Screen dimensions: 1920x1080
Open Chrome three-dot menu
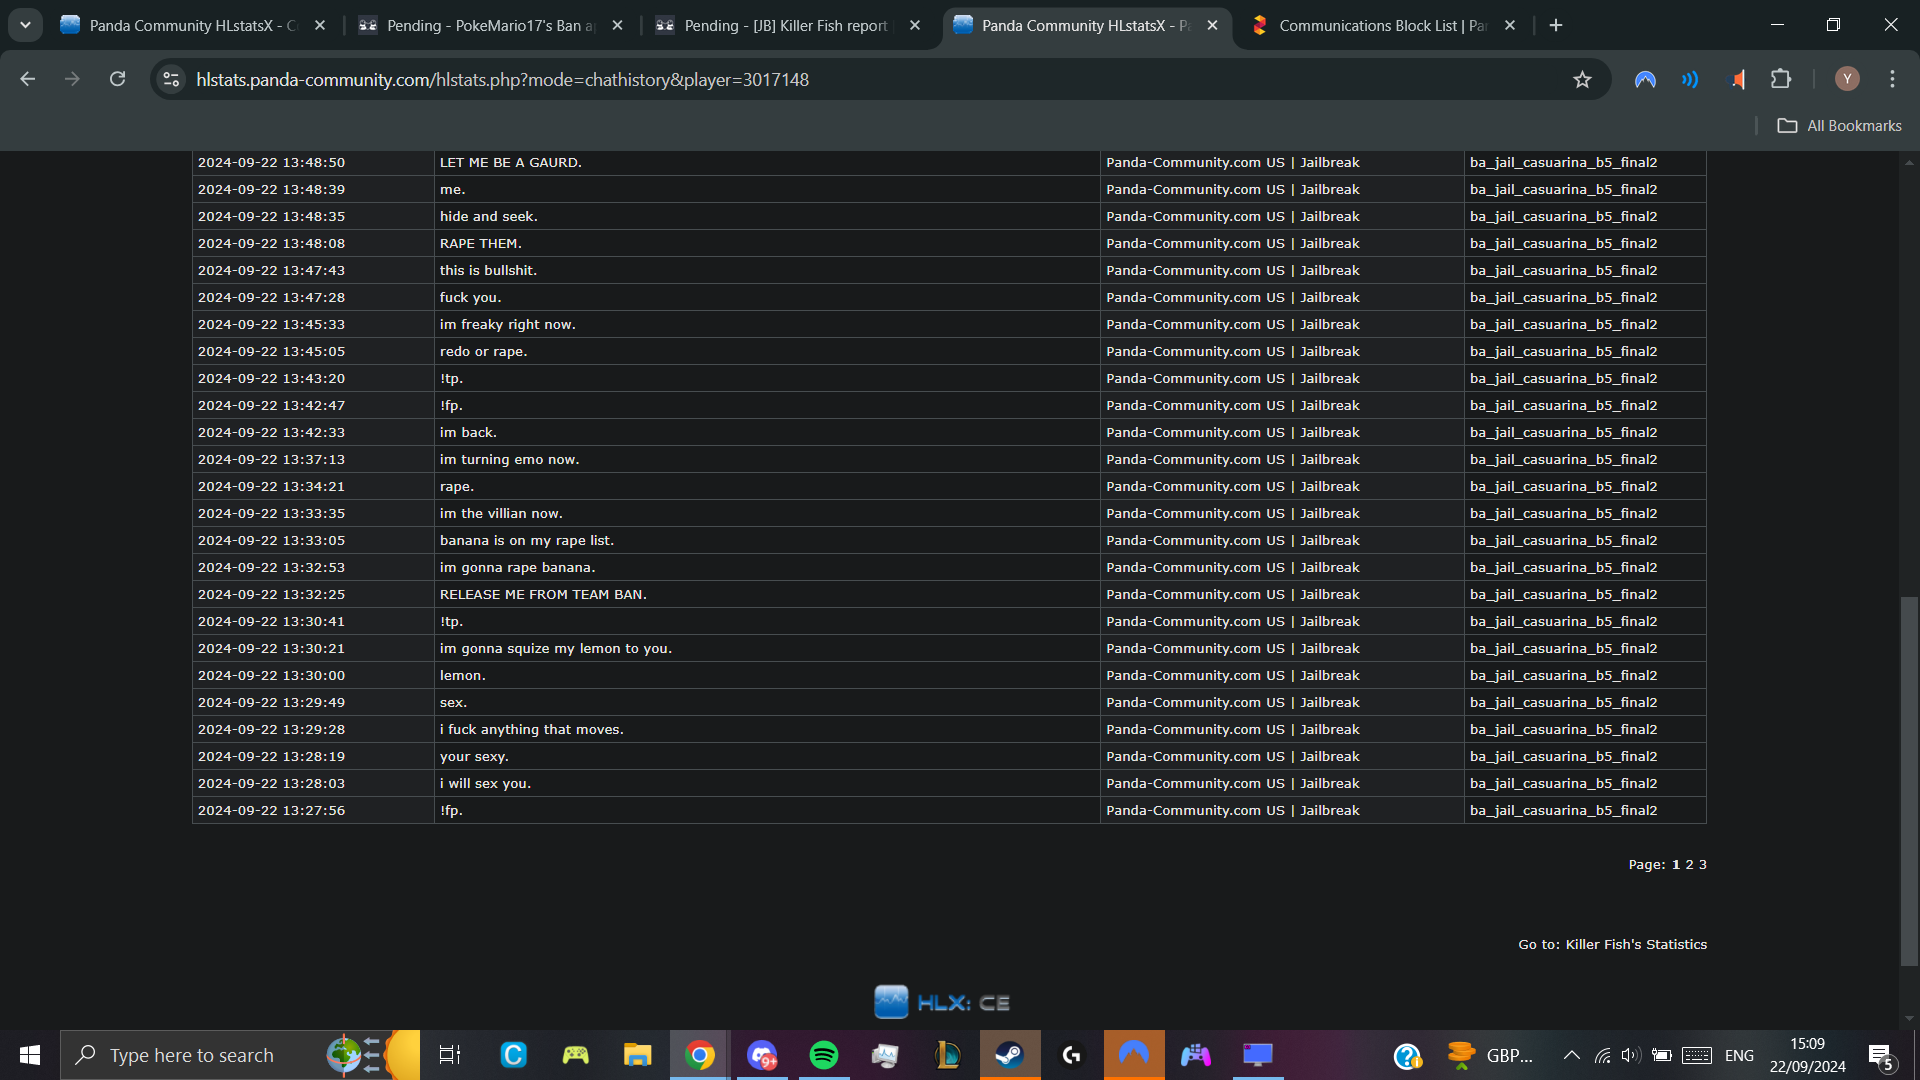[1892, 79]
